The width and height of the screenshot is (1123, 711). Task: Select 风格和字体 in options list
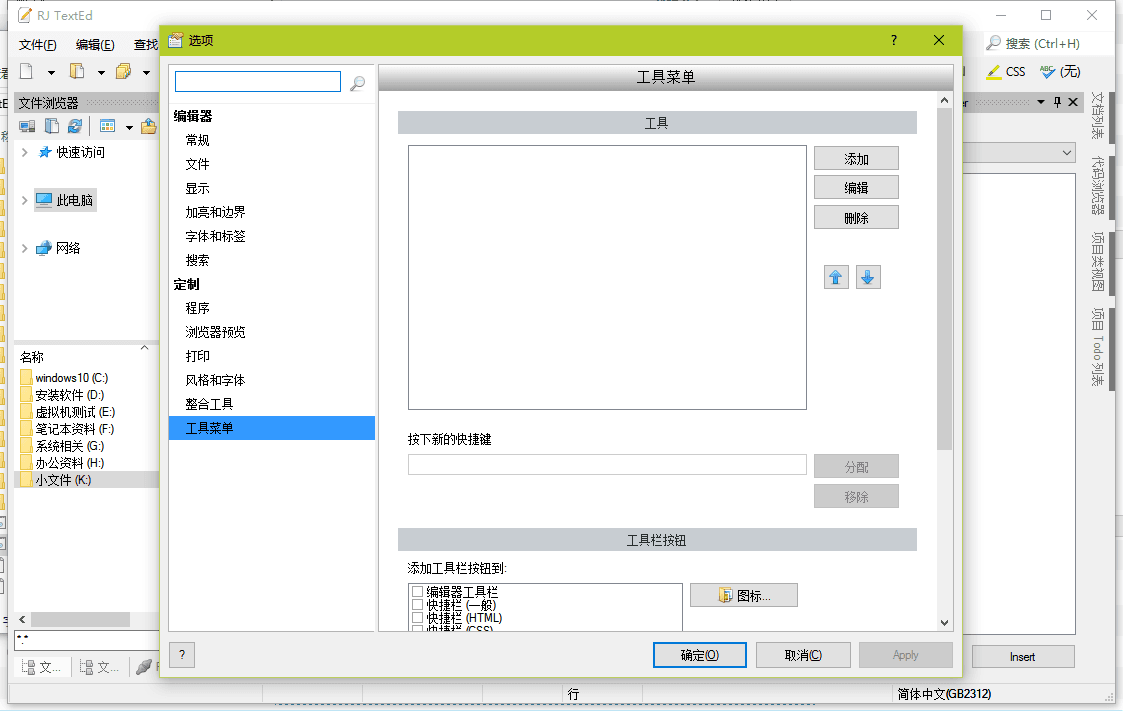point(215,380)
